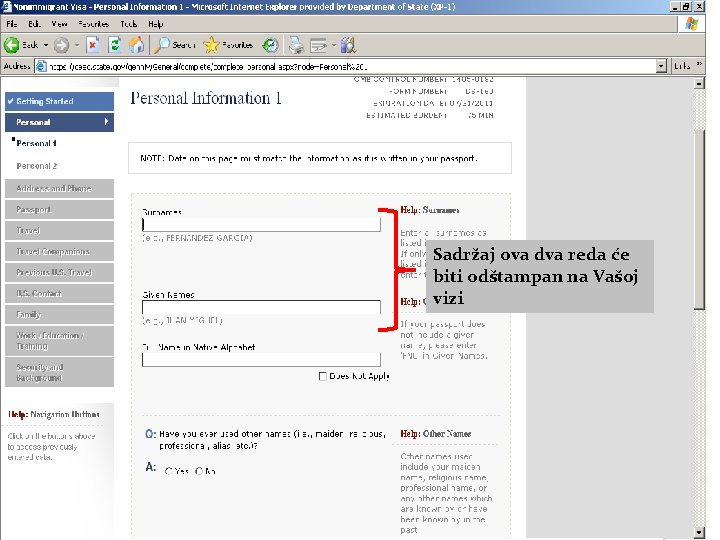Click the Edit page toolbar icon

click(318, 45)
